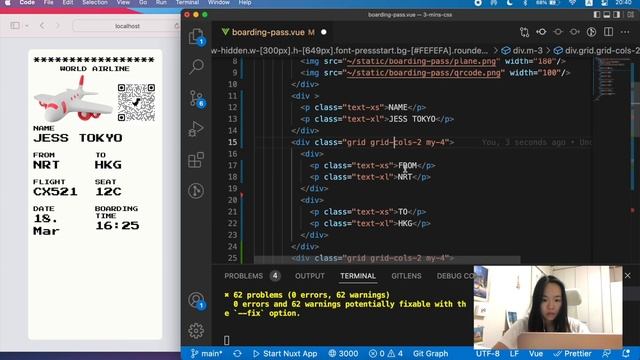Open the Customize Layout icon in title bar
Viewport: 640px width, 360px height.
tap(631, 15)
